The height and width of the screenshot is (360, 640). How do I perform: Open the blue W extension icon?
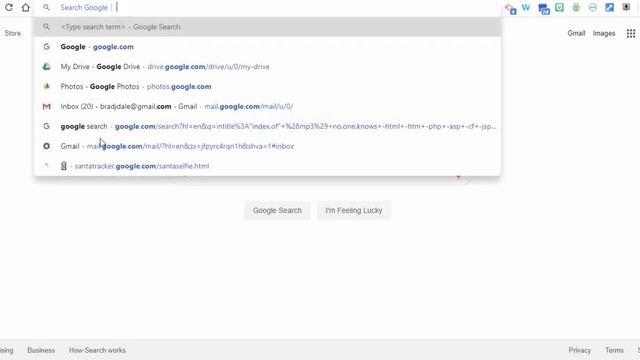pos(526,7)
